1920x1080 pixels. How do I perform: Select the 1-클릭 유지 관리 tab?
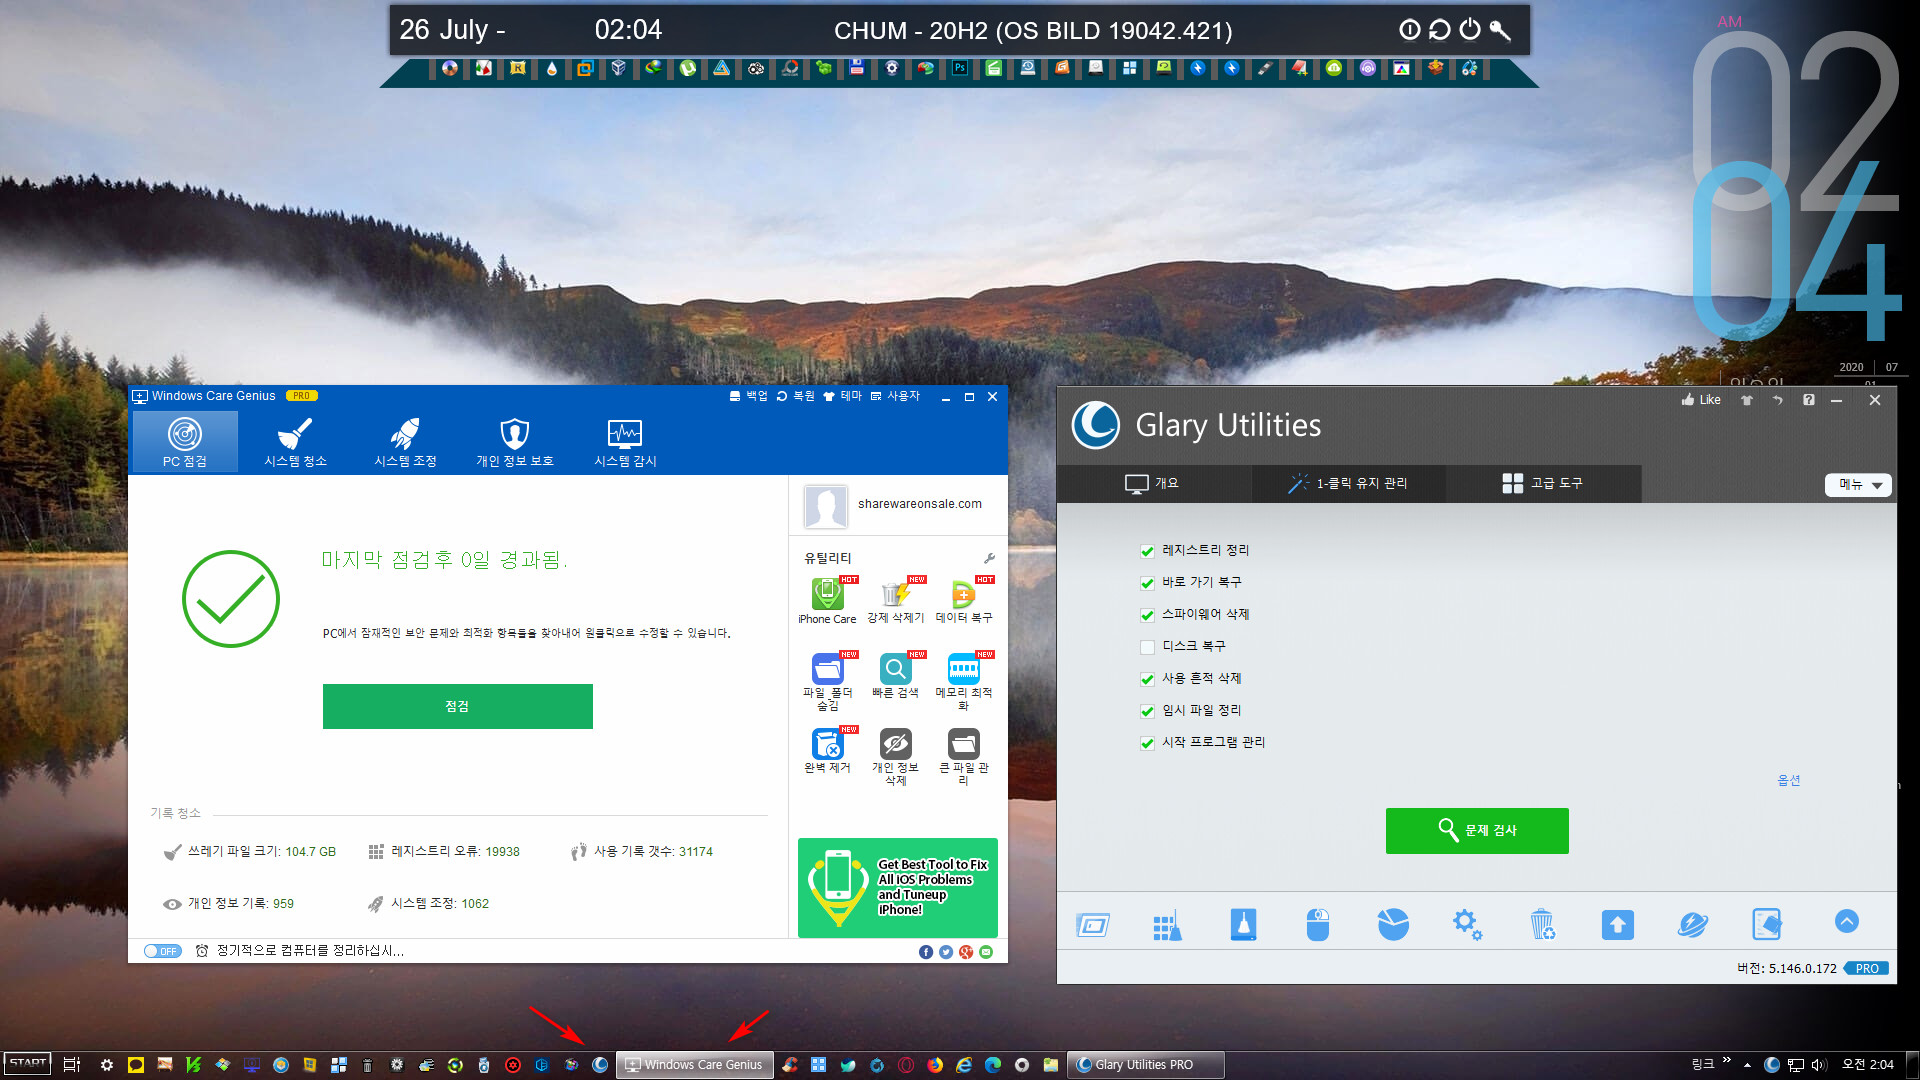(1348, 483)
